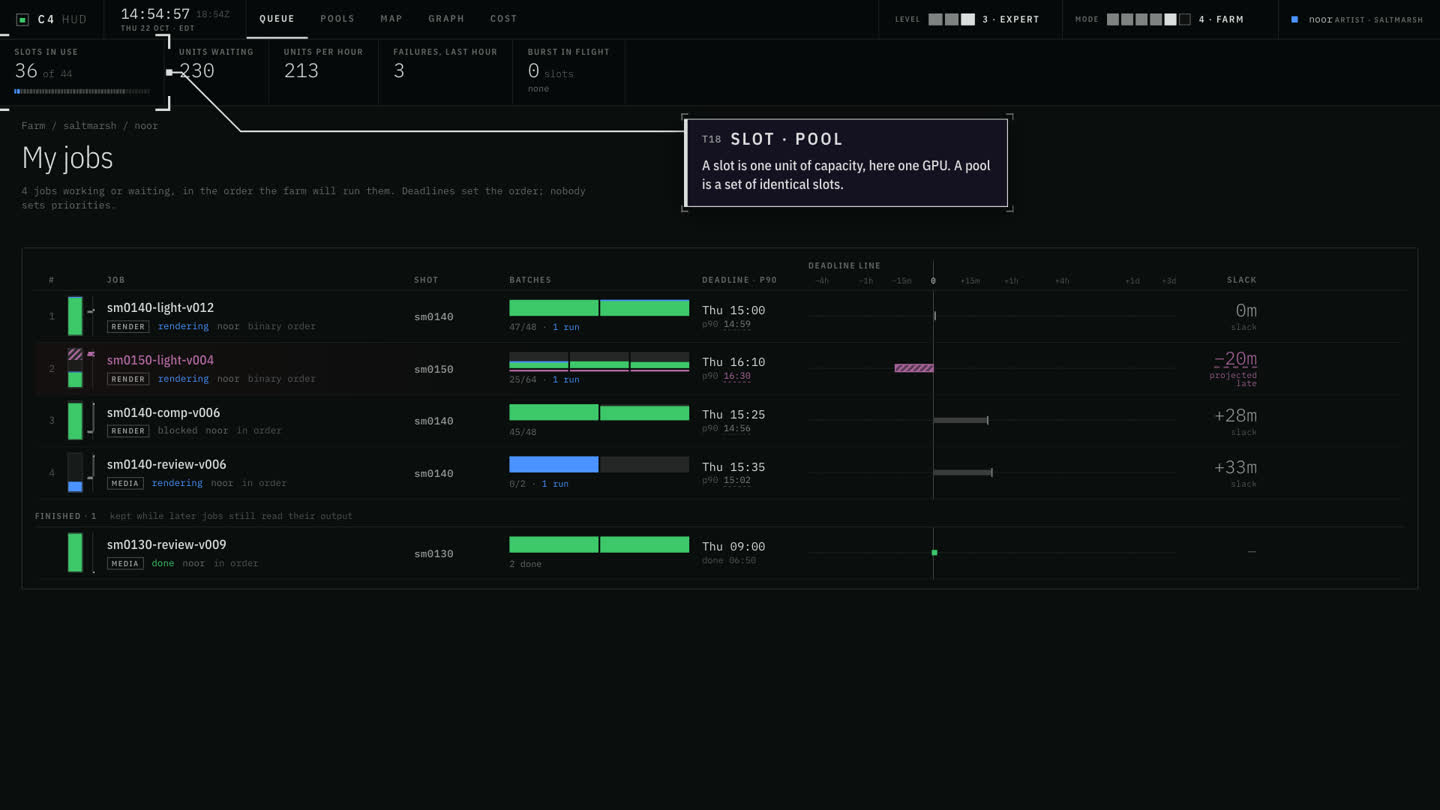This screenshot has height=810, width=1440.
Task: Click the 'FINISHED · 1' section header
Action: 65,516
